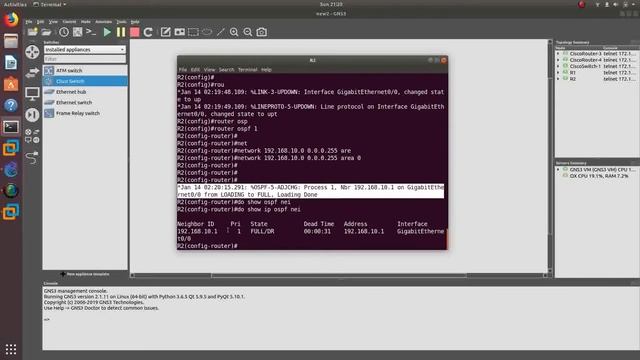Viewport: 640px width, 360px height.
Task: Open Terminal app menu in top bar
Action: click(49, 4)
